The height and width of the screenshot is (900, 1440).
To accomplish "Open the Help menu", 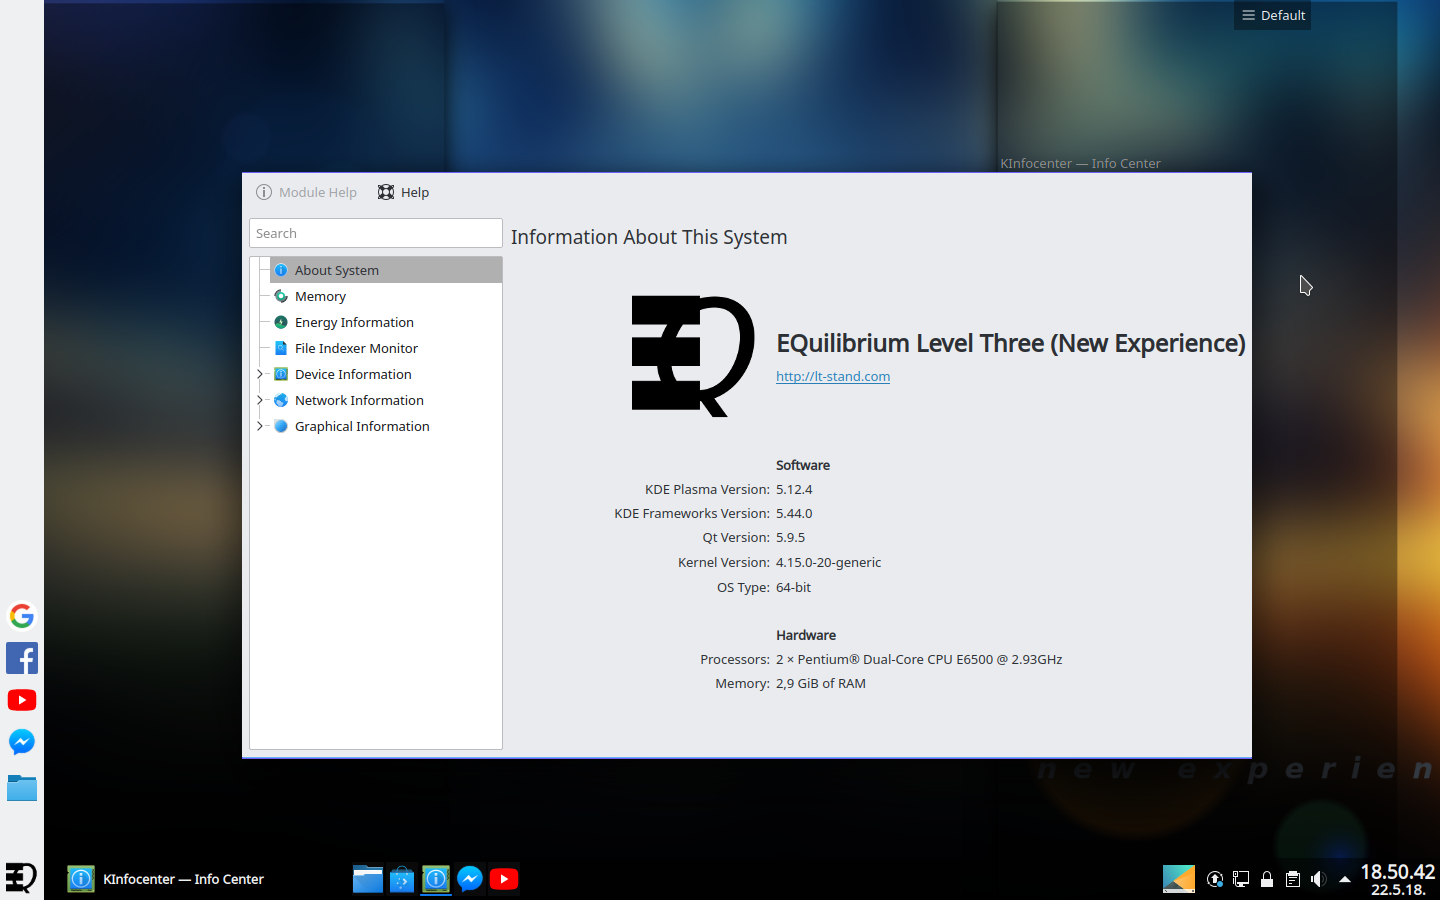I will coord(403,192).
